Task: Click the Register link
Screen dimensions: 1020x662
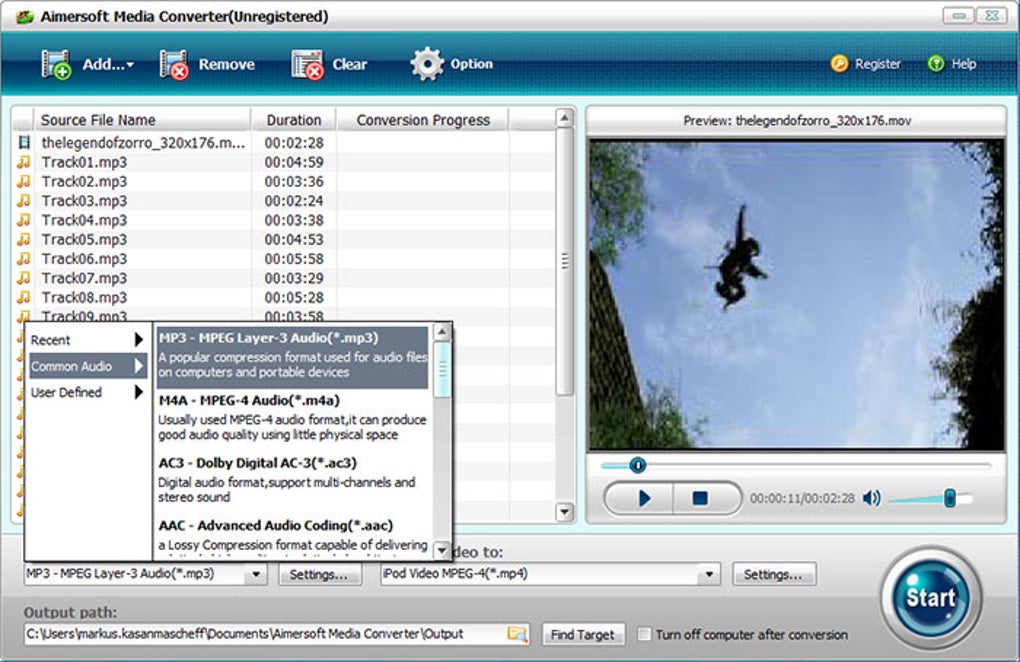Action: point(878,64)
